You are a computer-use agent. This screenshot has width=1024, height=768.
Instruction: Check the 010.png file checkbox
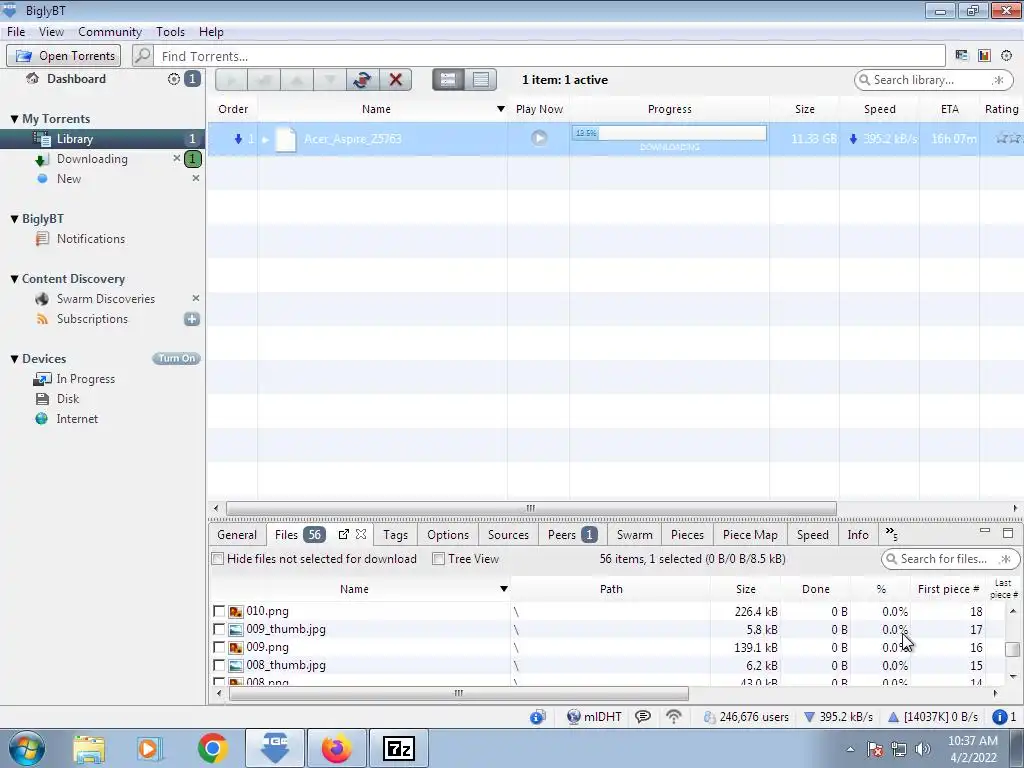219,611
